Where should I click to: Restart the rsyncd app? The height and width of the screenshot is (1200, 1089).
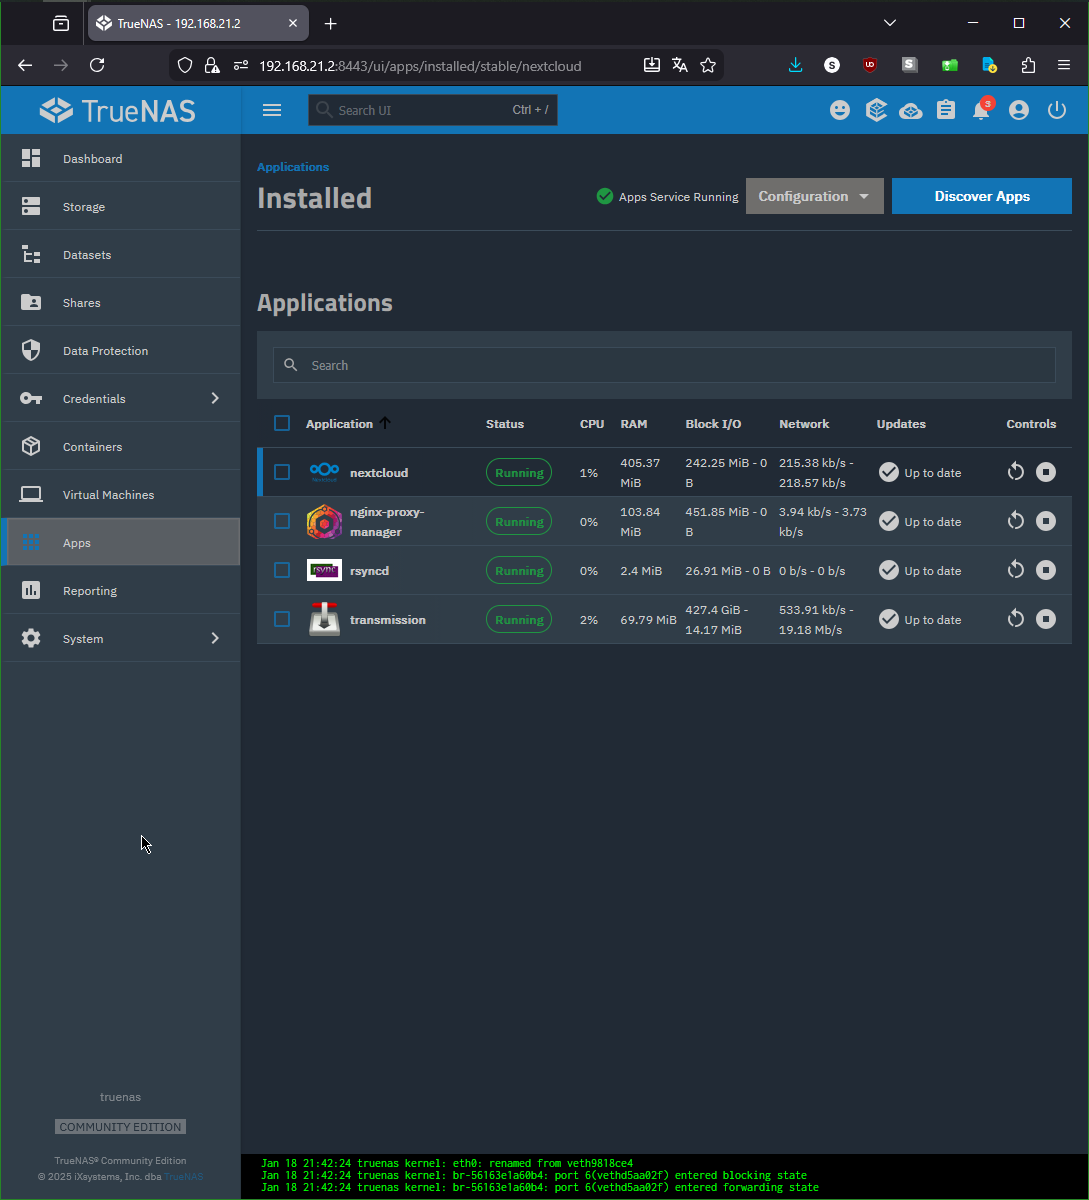(1016, 570)
